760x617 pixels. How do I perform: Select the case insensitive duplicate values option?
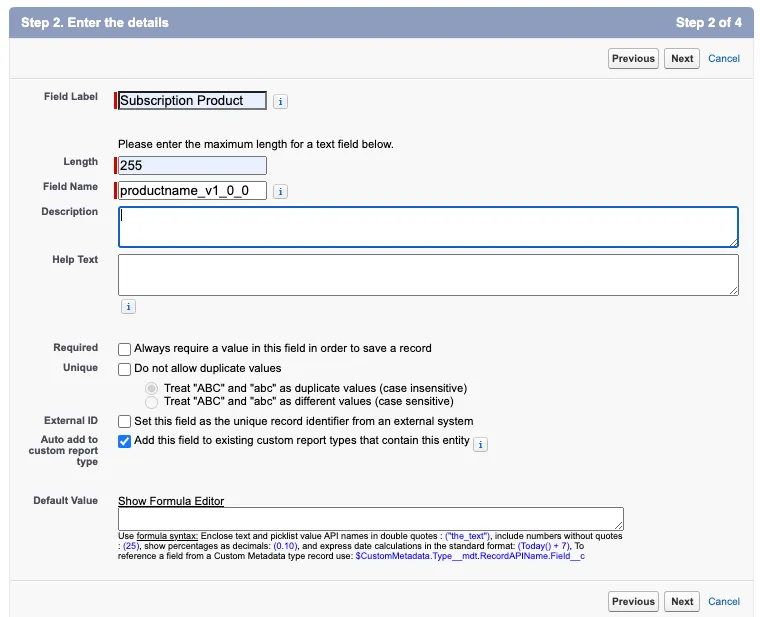click(x=152, y=388)
